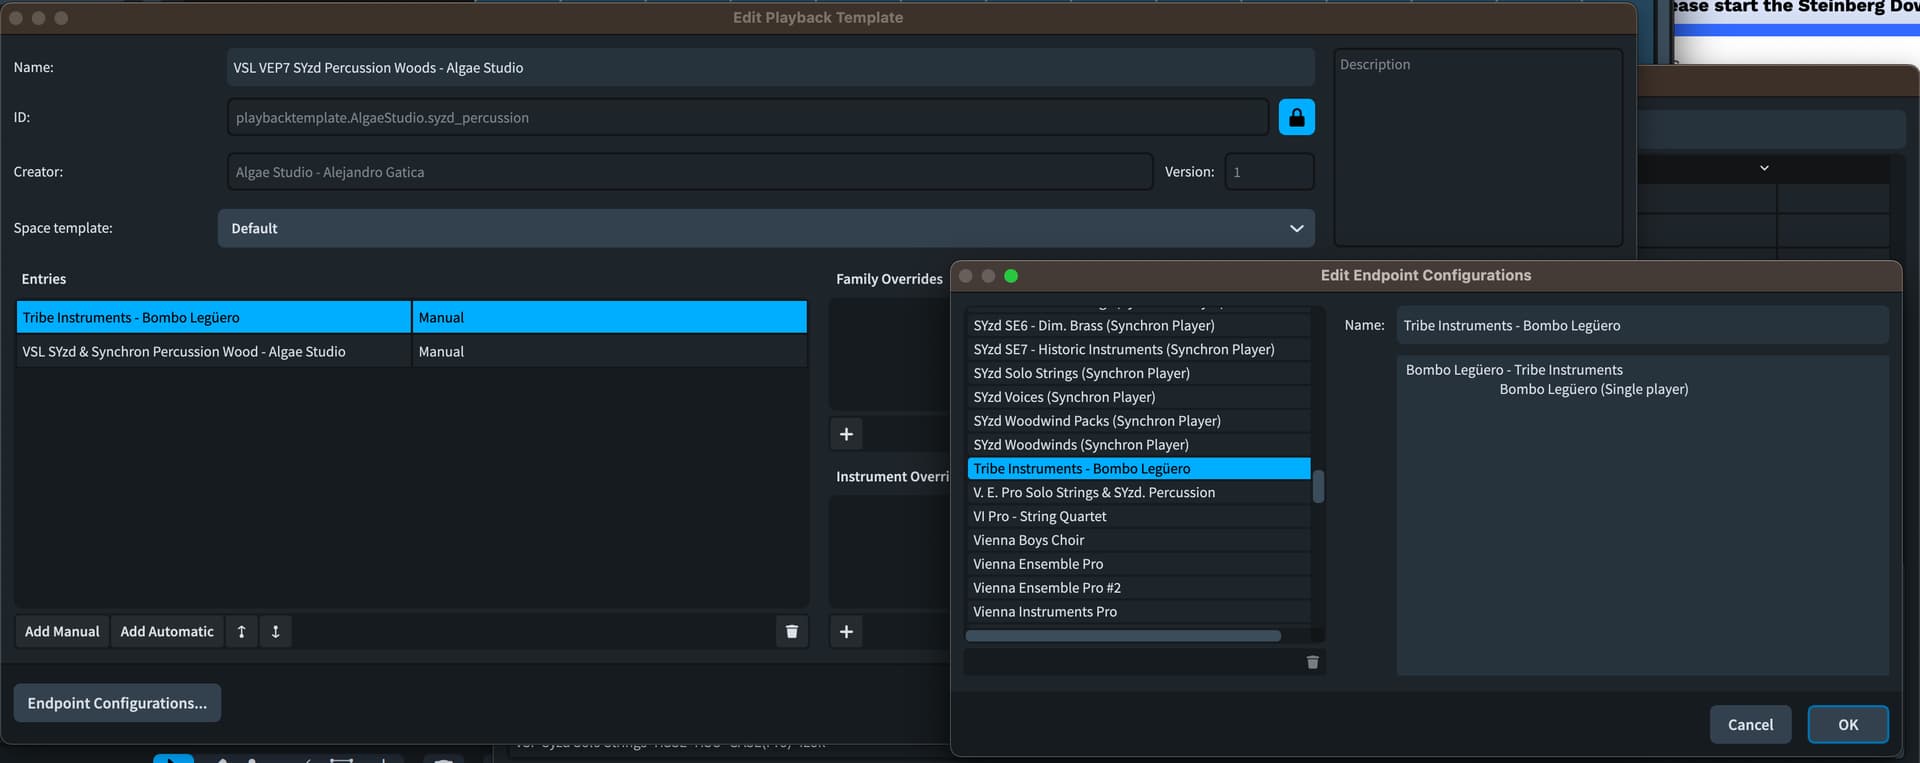Click the Version number field
The height and width of the screenshot is (763, 1920).
1269,172
